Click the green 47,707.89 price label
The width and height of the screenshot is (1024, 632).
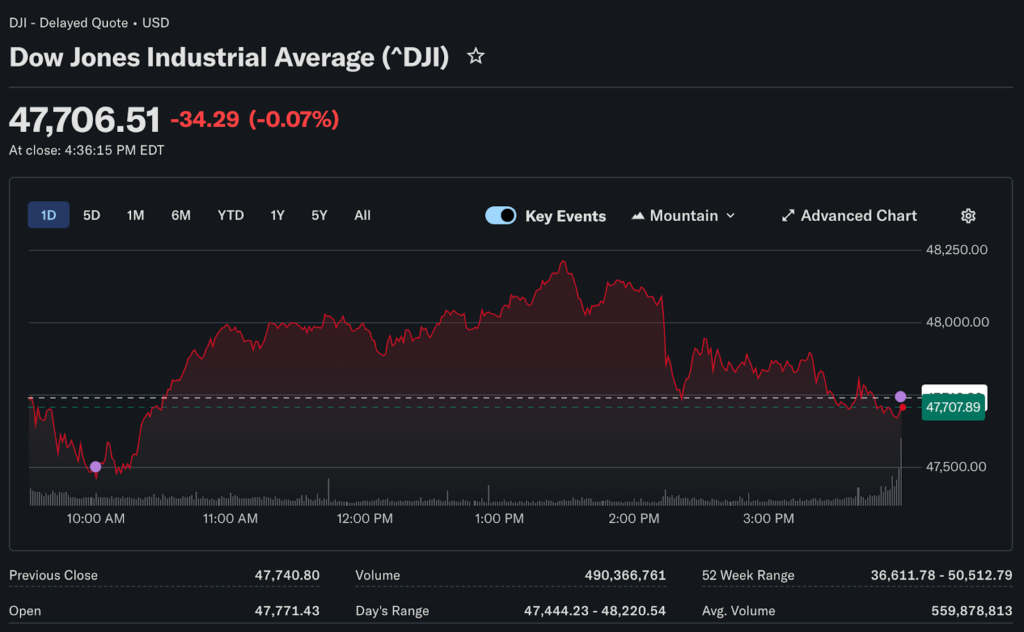click(953, 408)
